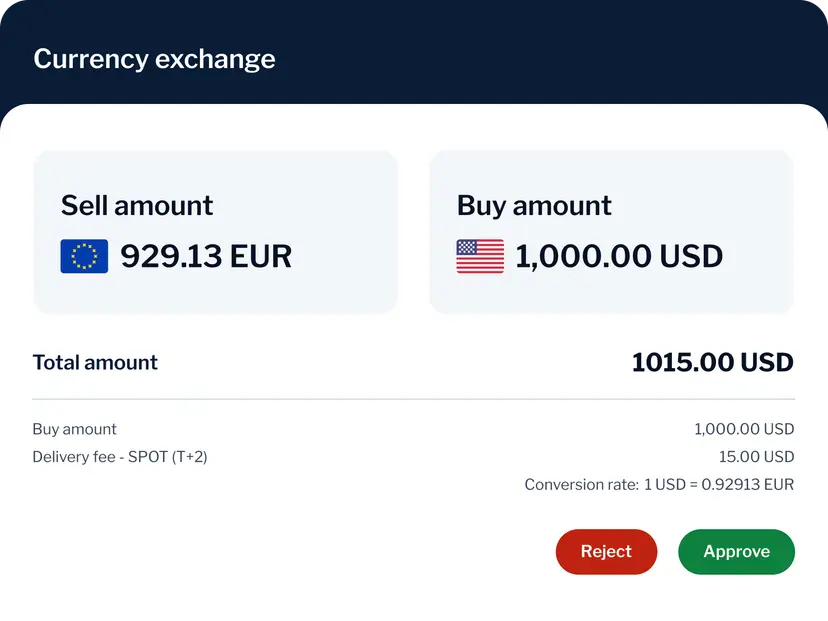Select the 1,000.00 USD breakdown row value
Image resolution: width=828 pixels, height=621 pixels.
[744, 429]
